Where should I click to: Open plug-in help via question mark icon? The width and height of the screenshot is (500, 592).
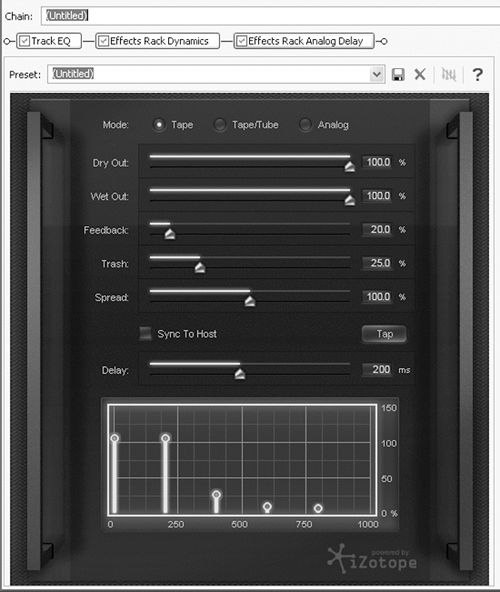point(478,74)
